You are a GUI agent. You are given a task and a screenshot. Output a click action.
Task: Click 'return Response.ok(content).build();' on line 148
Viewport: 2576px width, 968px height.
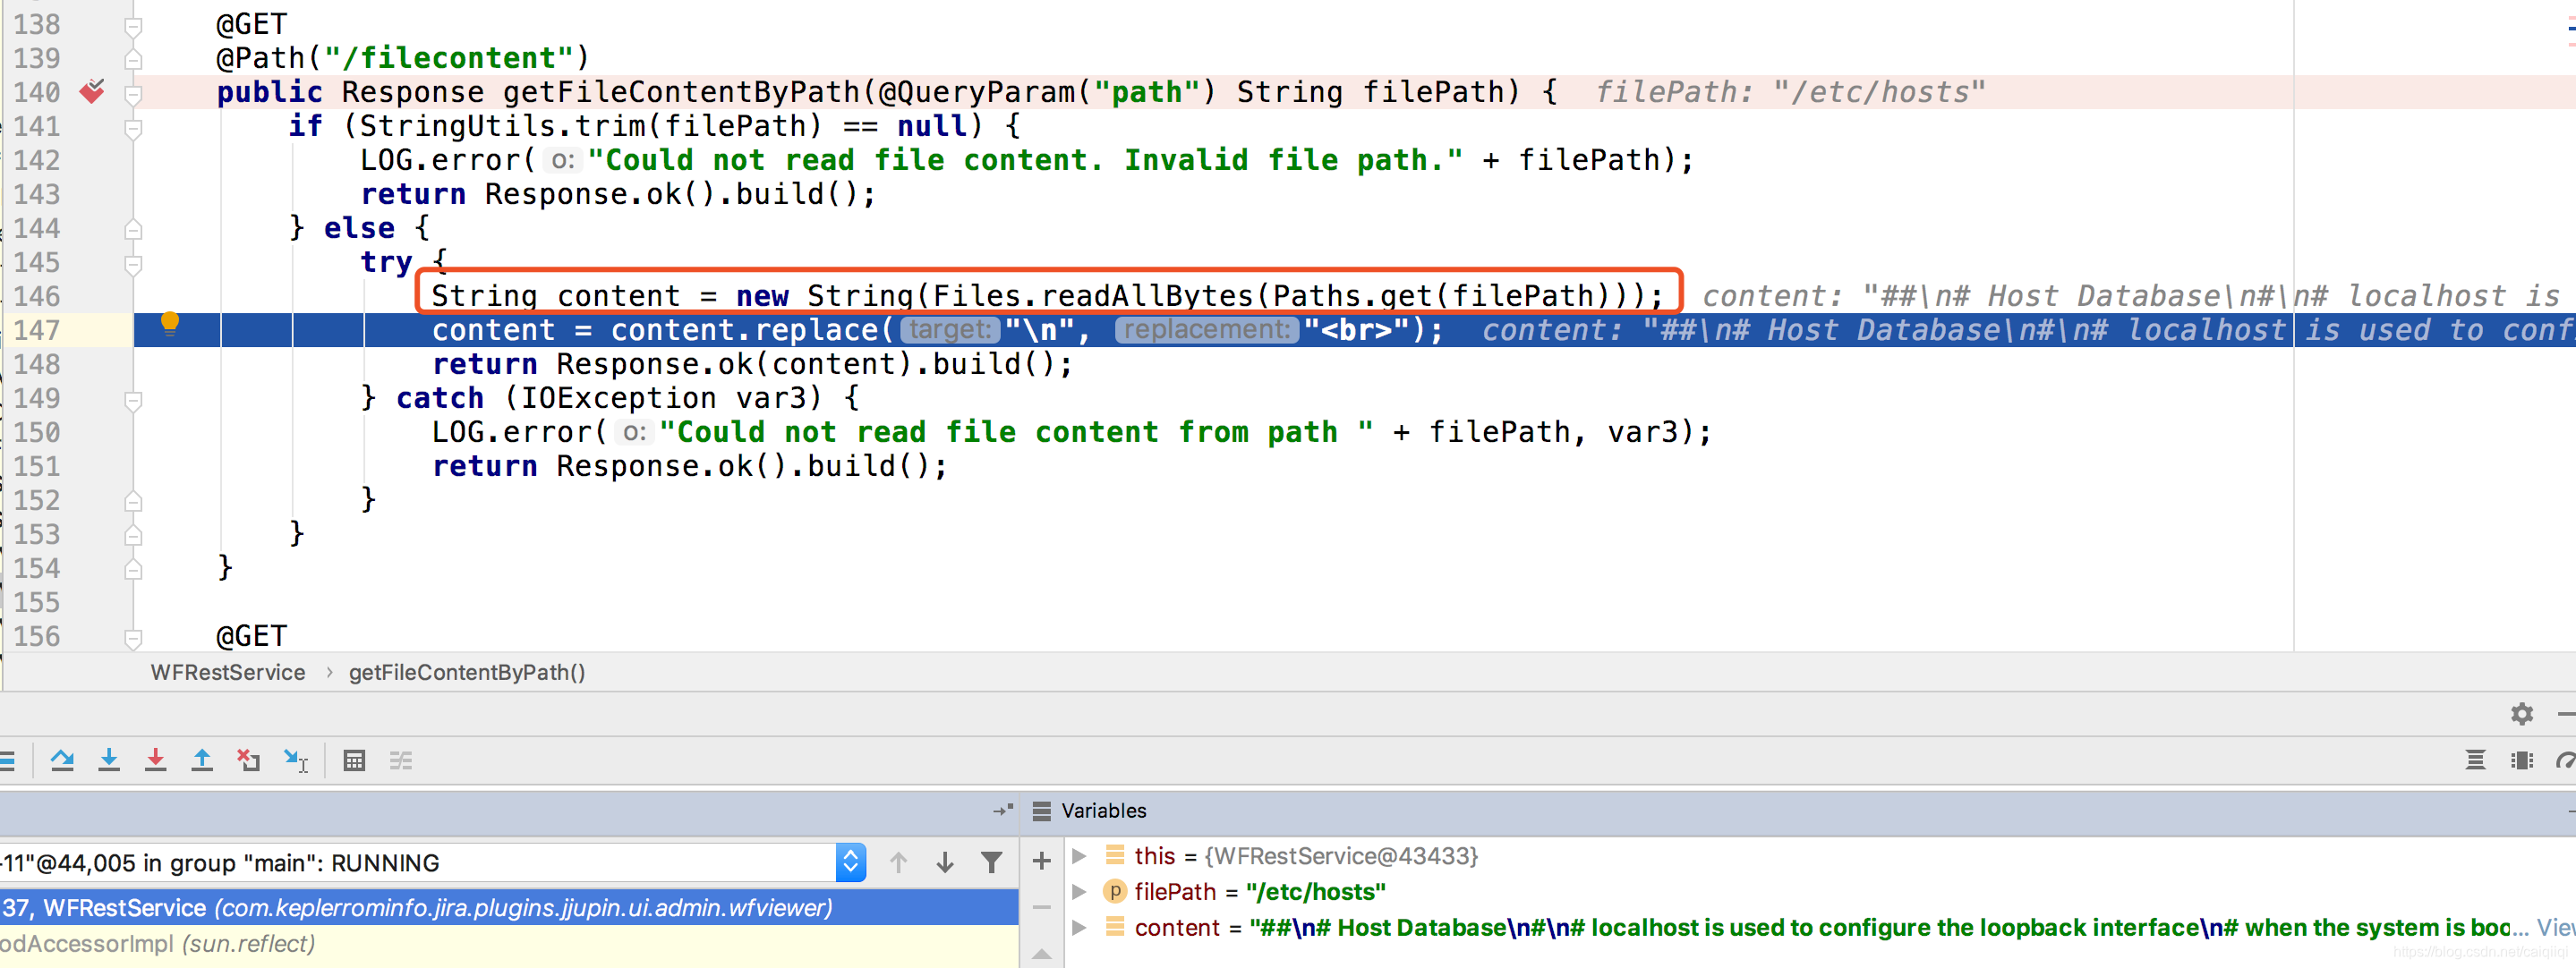[x=752, y=364]
